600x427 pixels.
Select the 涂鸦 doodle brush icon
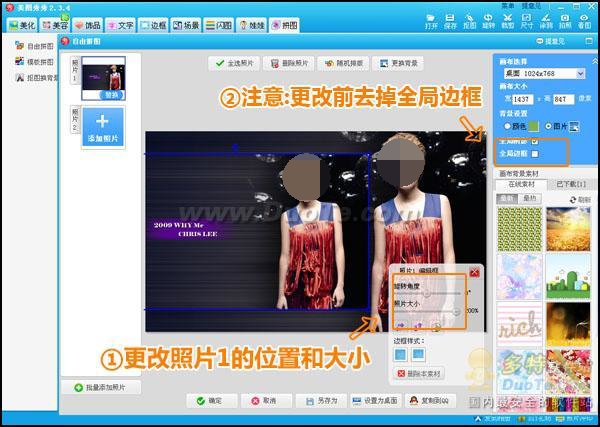click(546, 22)
